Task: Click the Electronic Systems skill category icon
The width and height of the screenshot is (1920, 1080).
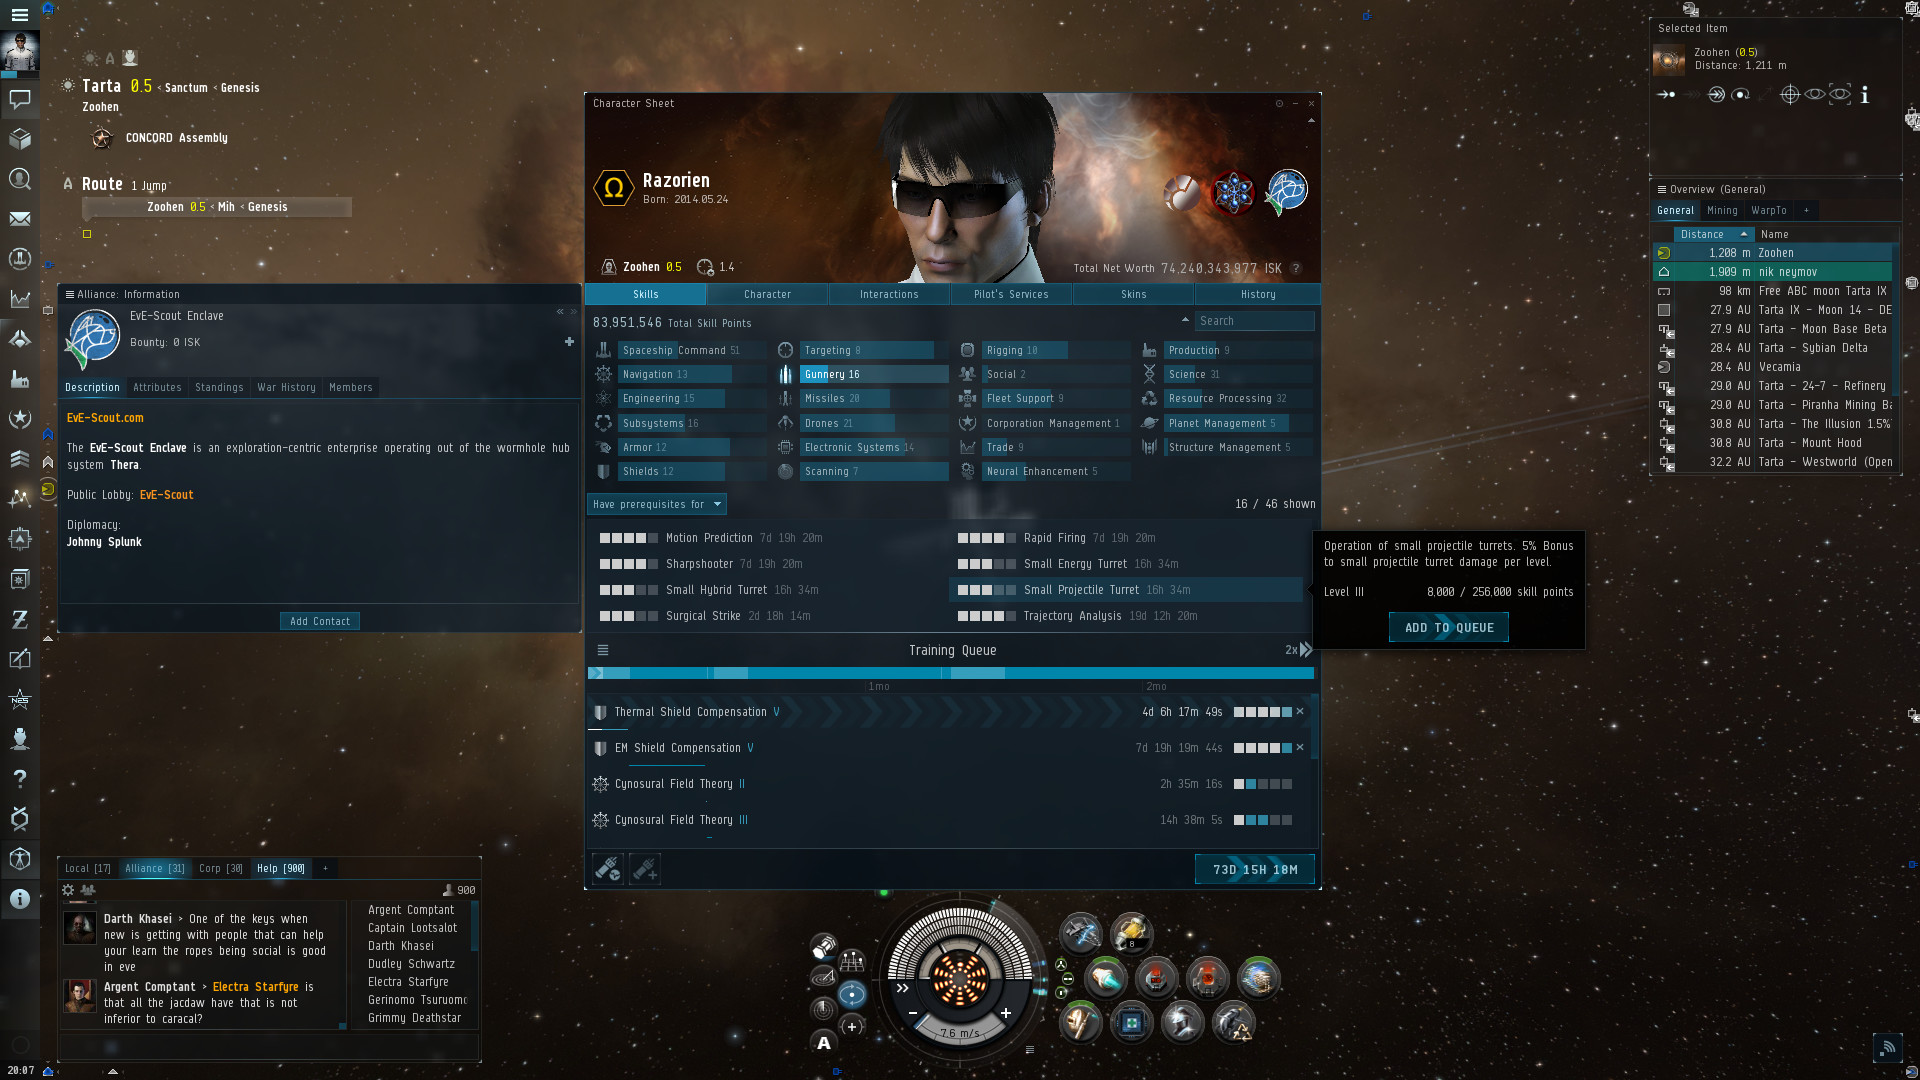Action: pyautogui.click(x=786, y=447)
